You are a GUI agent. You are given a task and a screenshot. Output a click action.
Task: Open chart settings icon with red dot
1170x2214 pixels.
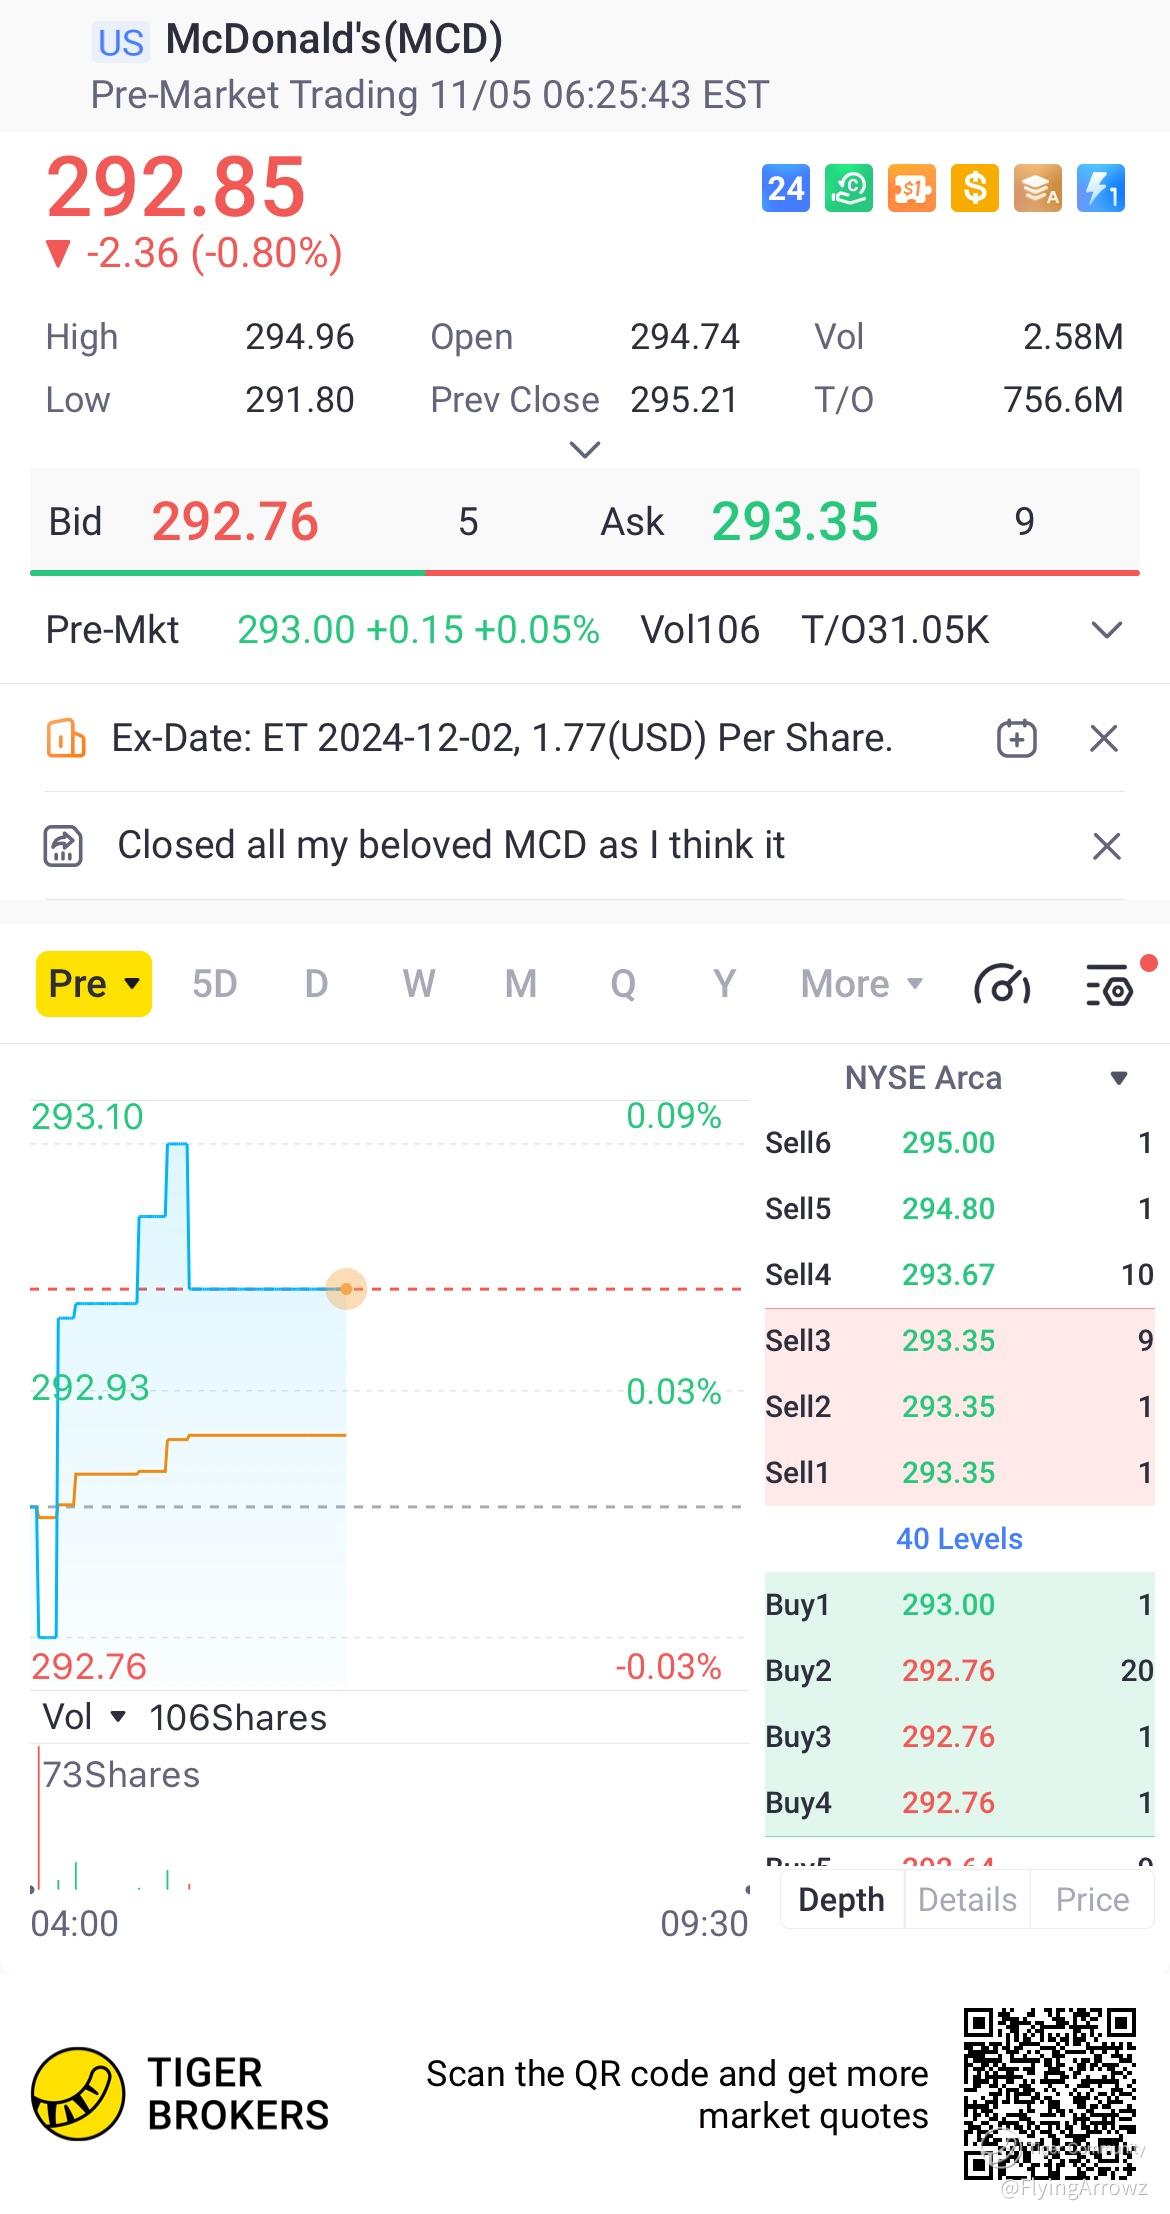1110,985
